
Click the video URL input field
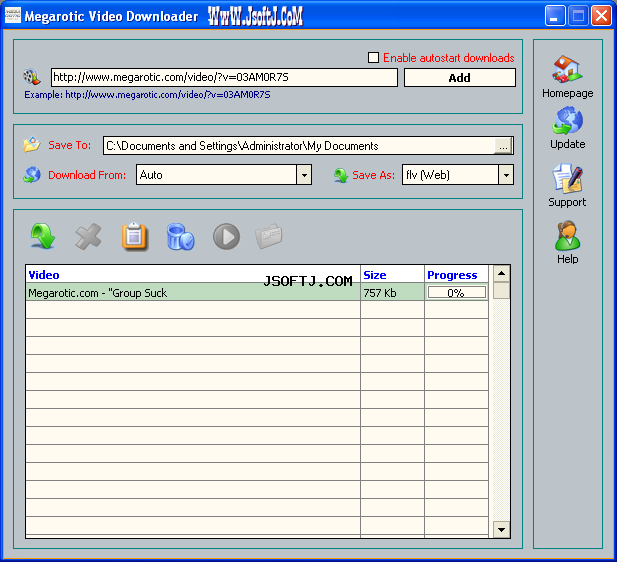click(224, 77)
